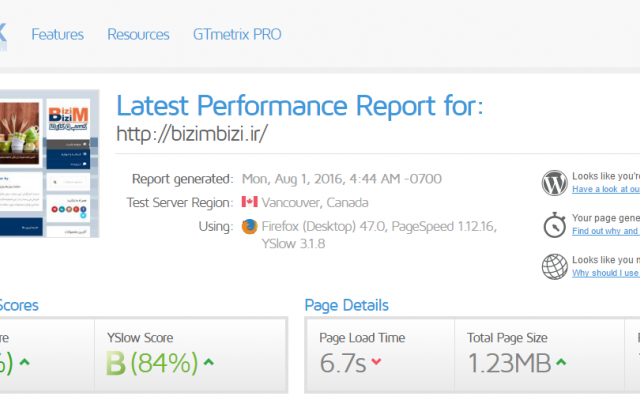The width and height of the screenshot is (640, 400).
Task: Click the Page Load Time label
Action: [362, 338]
